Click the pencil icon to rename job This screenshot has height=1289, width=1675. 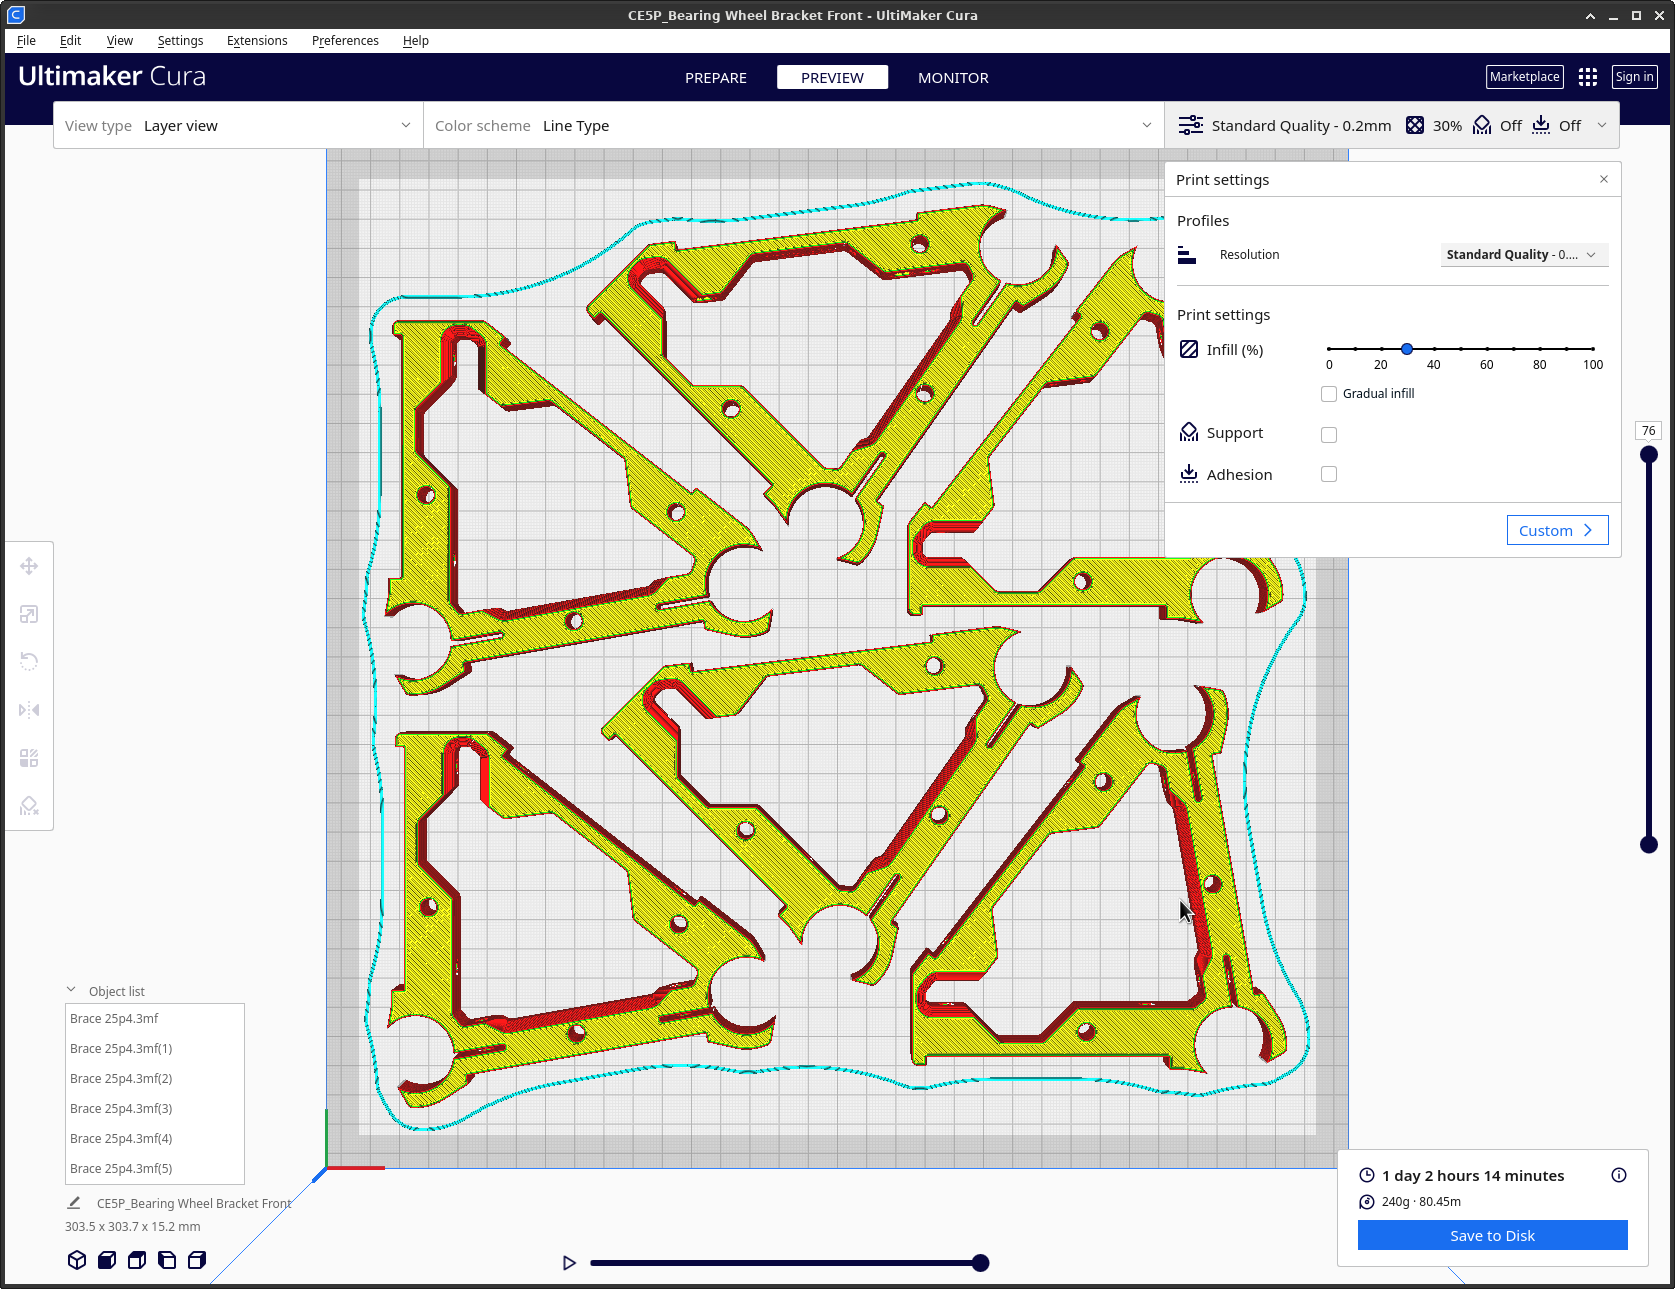(x=74, y=1203)
